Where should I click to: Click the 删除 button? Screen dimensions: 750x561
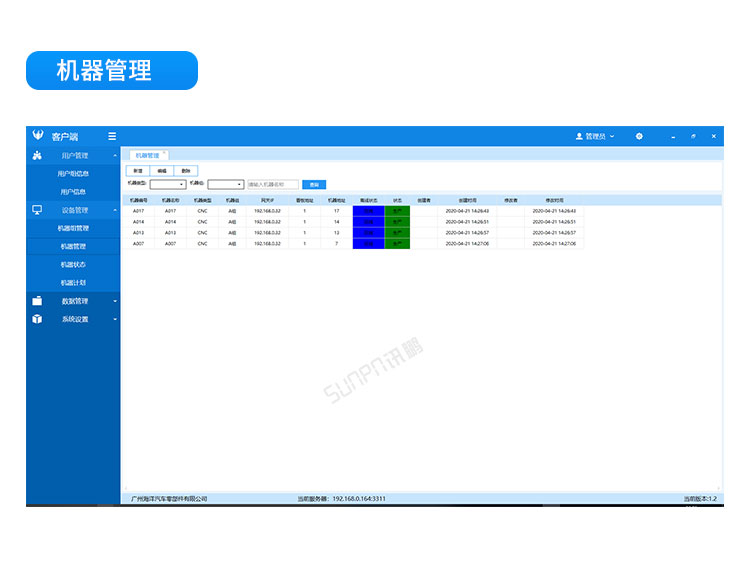[x=186, y=171]
